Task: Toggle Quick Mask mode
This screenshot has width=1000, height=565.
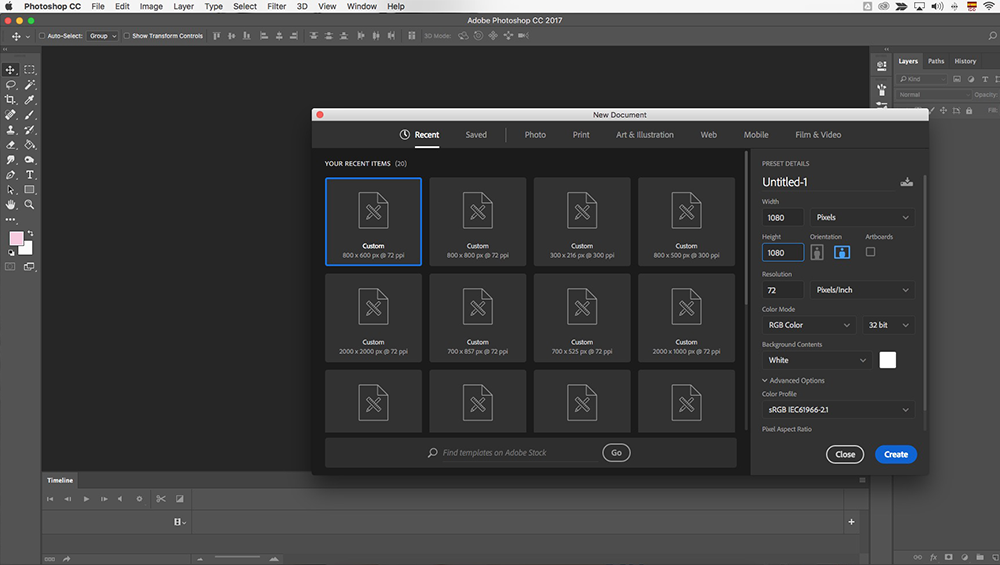Action: [x=10, y=267]
